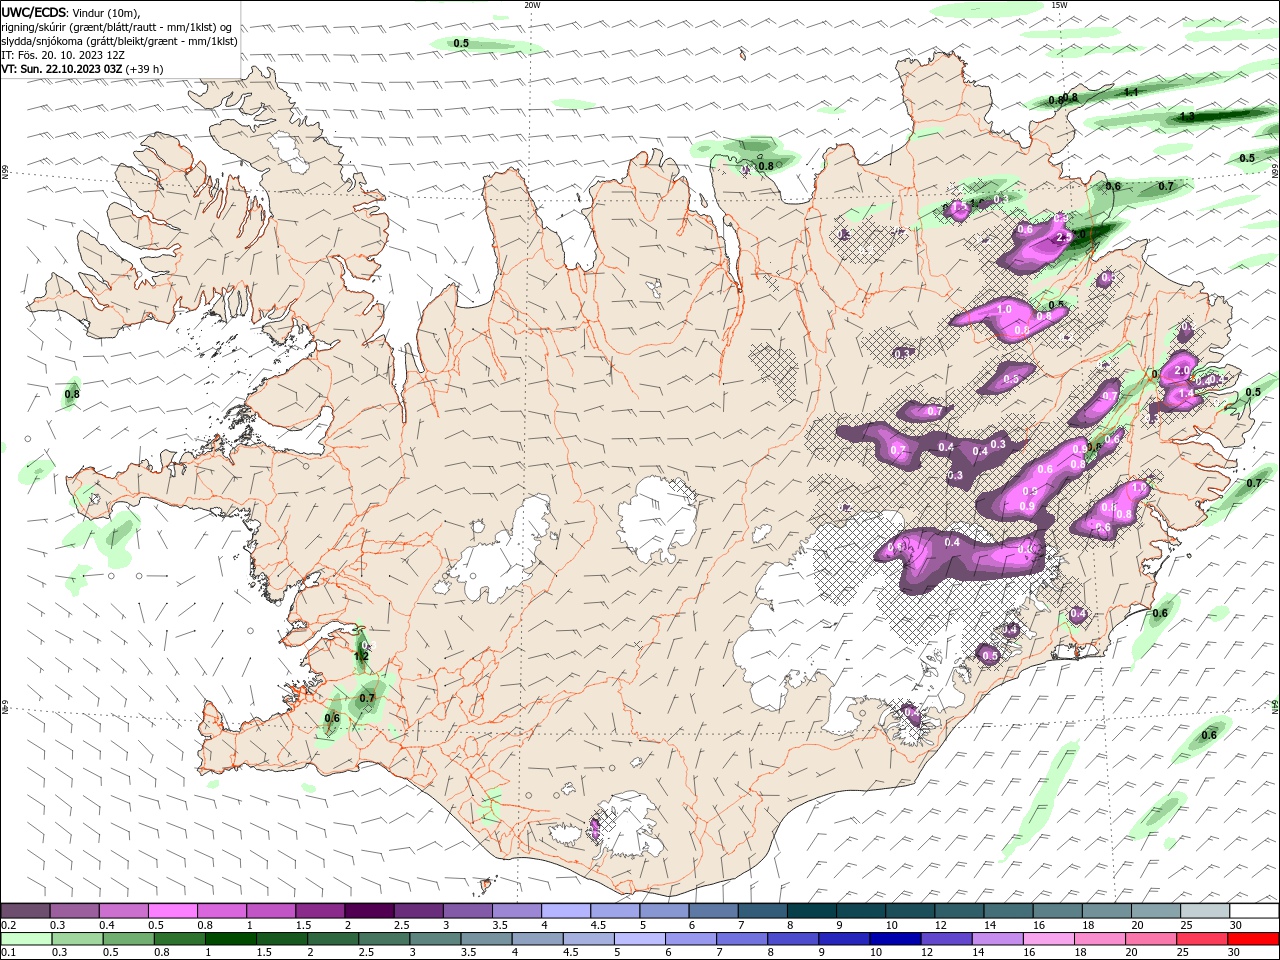Pick the deep blue 10 swatch in the lower legend row

coord(895,939)
